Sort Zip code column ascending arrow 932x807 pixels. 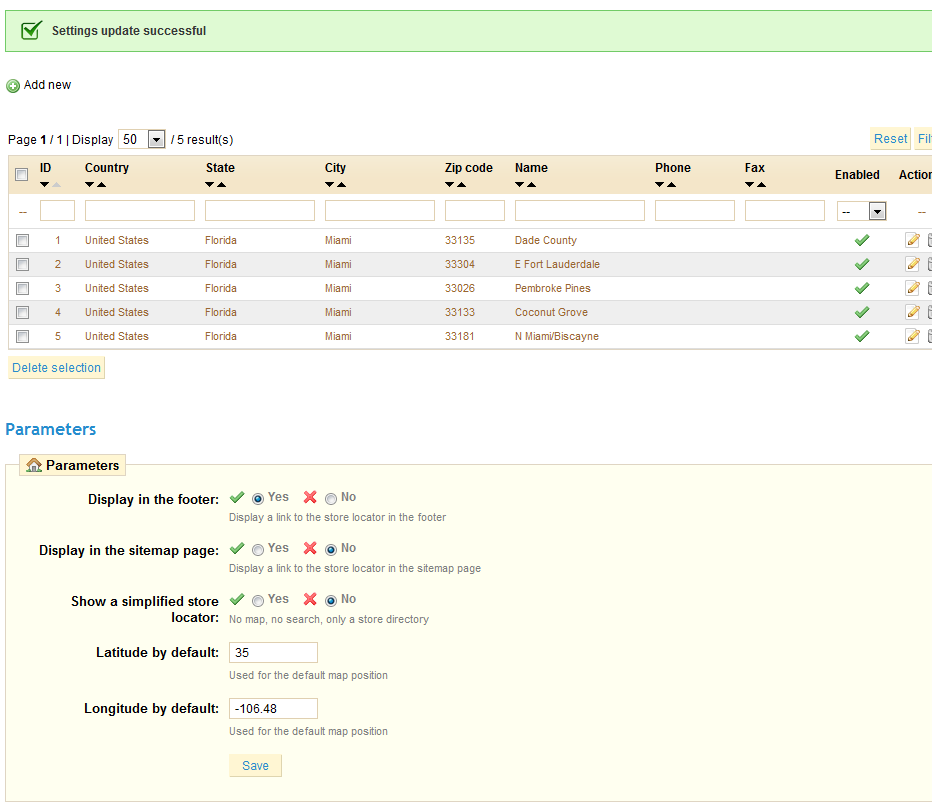tap(461, 185)
